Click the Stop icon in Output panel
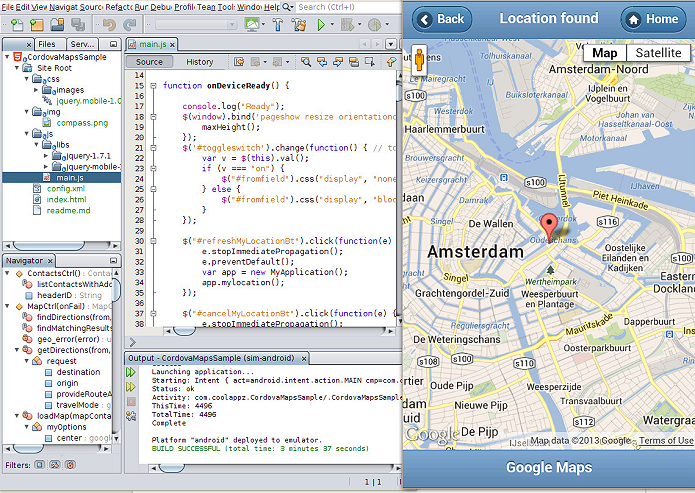695x493 pixels. click(131, 401)
